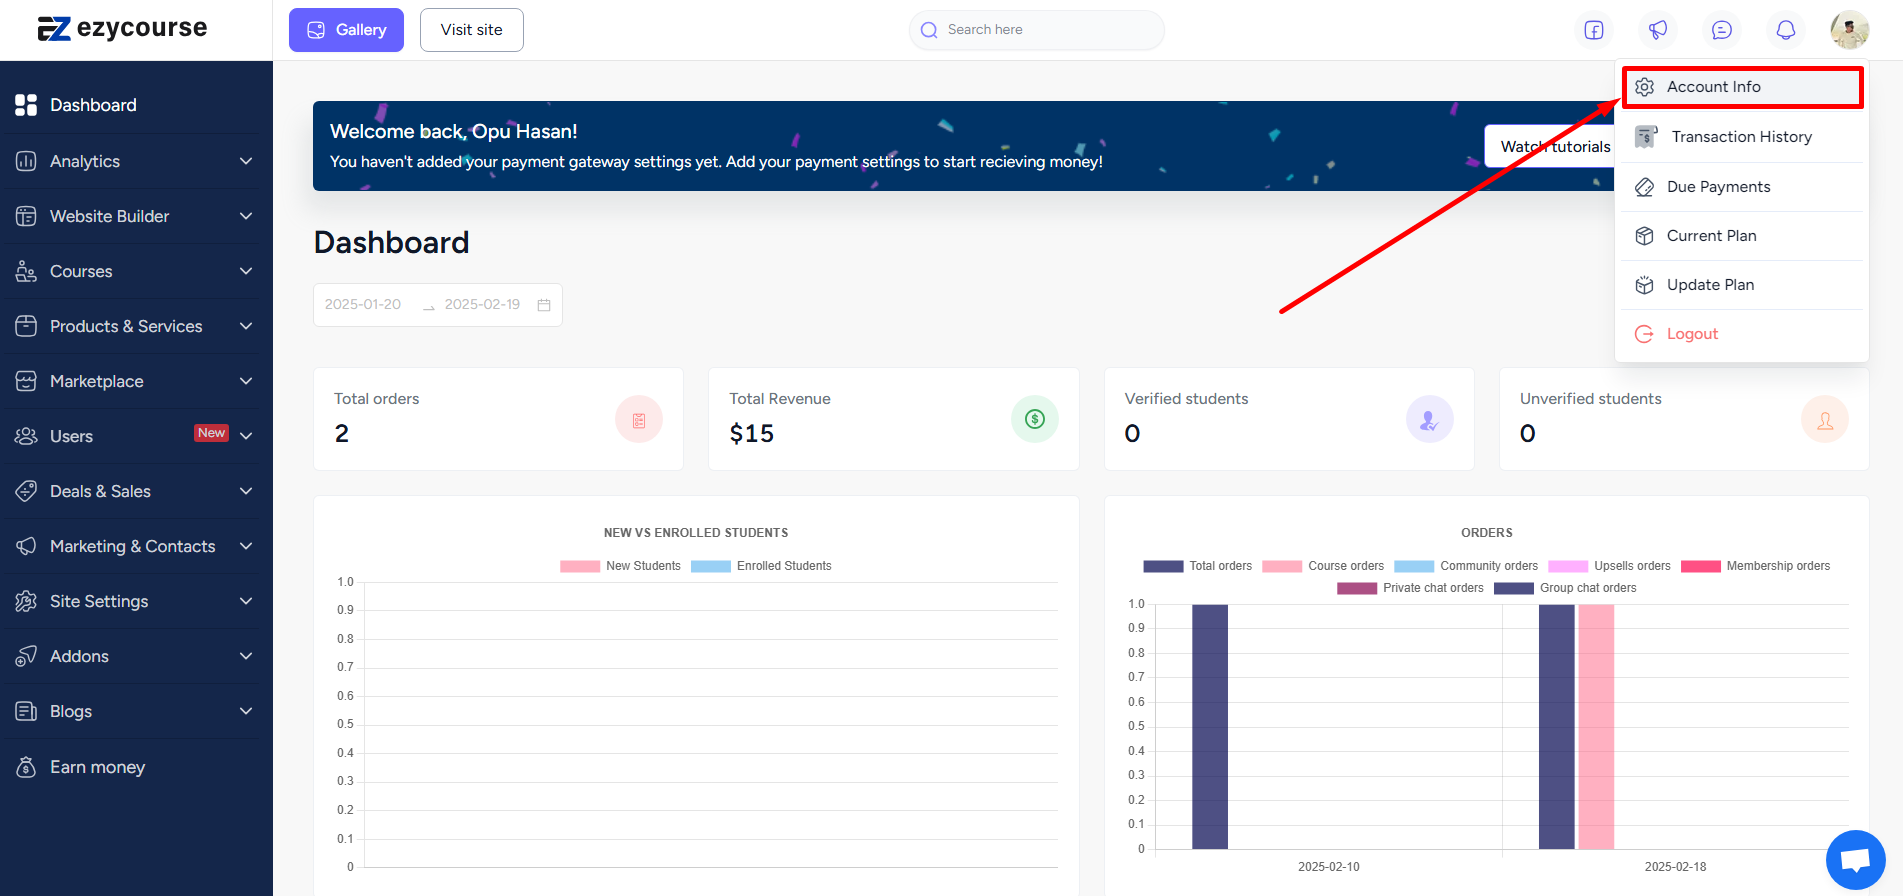This screenshot has width=1903, height=896.
Task: Click the Total orders receipt icon
Action: 639,420
